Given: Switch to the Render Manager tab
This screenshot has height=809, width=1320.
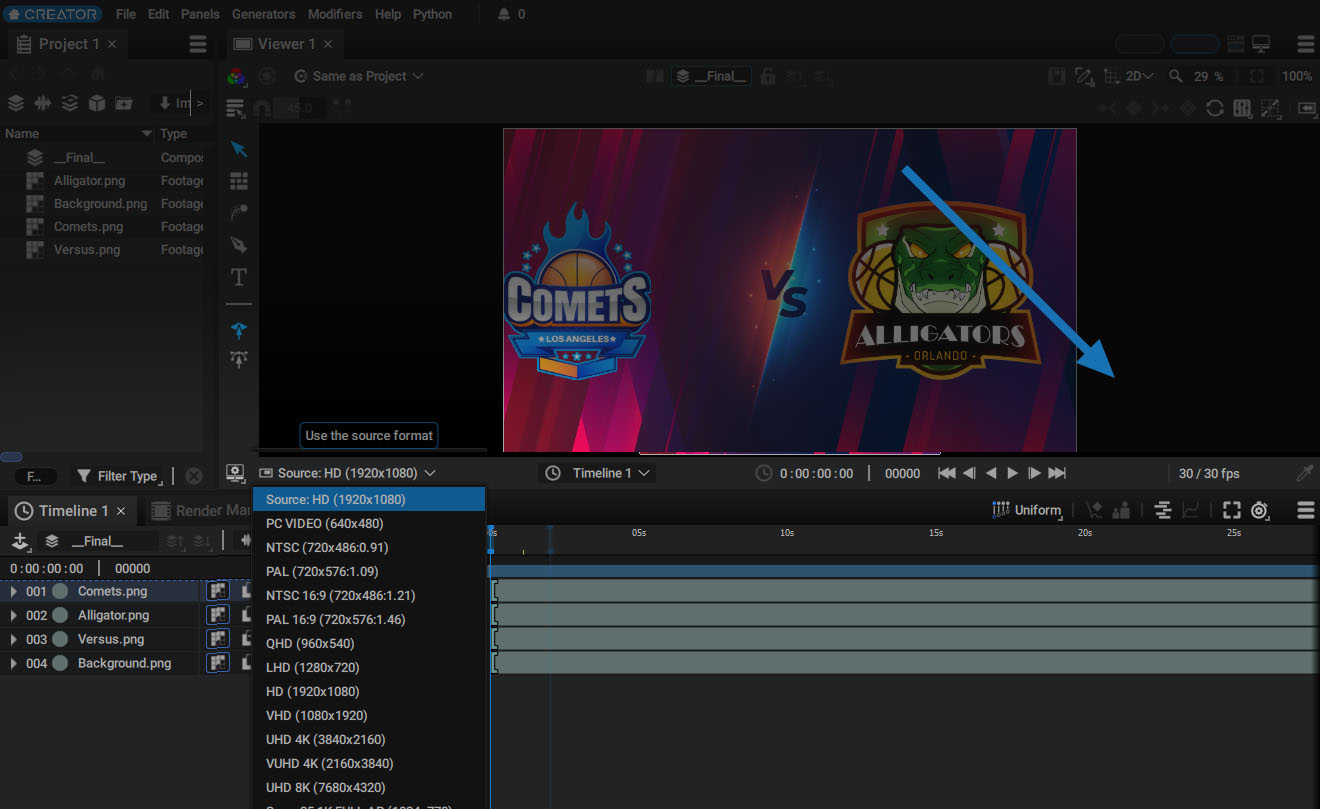Looking at the screenshot, I should [200, 510].
